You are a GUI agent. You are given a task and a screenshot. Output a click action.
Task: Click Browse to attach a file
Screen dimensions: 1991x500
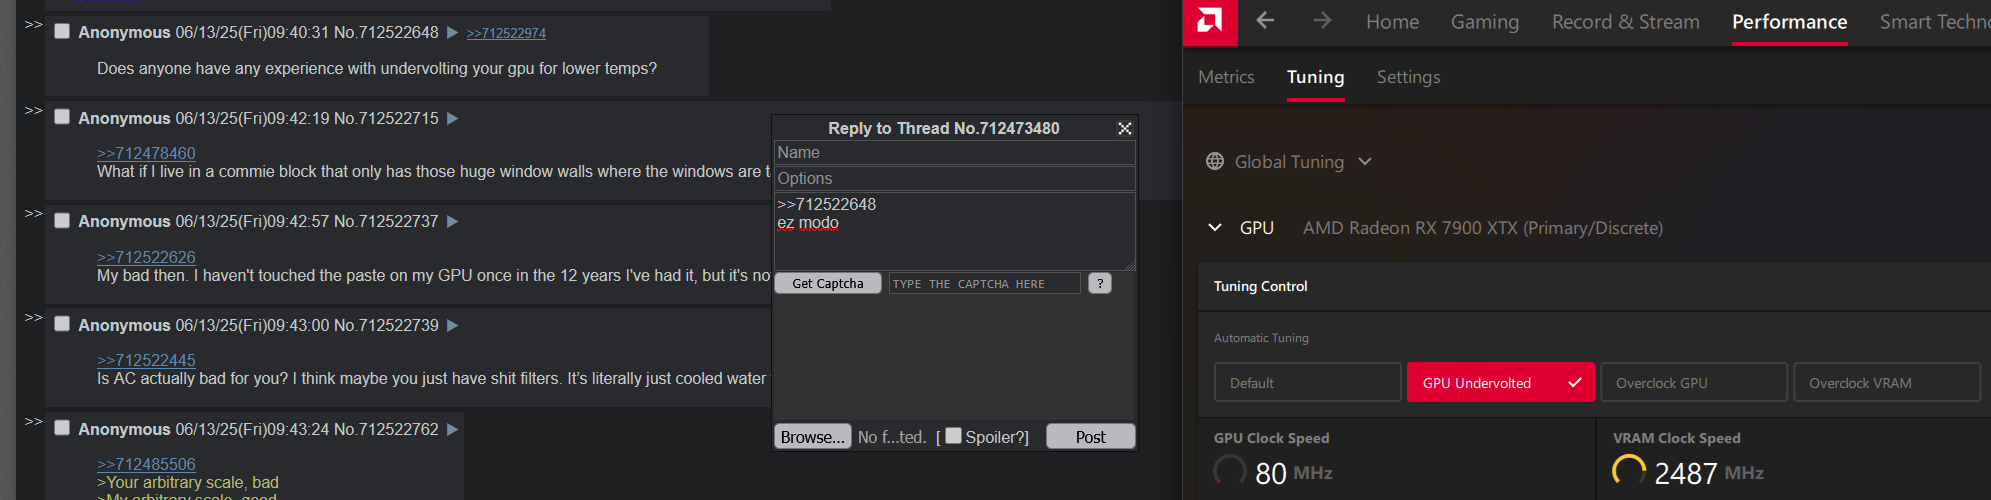pyautogui.click(x=813, y=436)
